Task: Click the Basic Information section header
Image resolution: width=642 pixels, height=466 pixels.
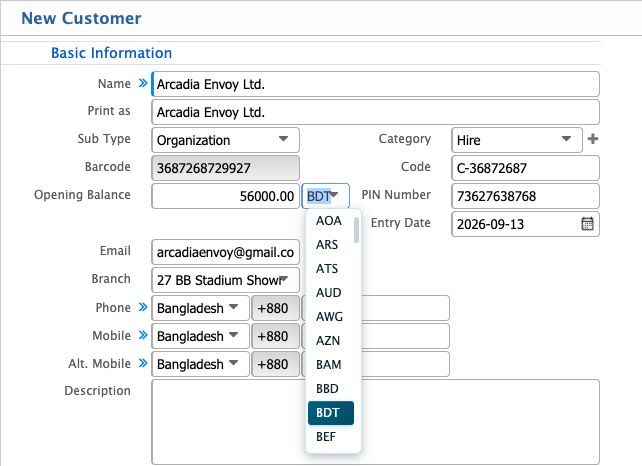Action: pos(111,53)
